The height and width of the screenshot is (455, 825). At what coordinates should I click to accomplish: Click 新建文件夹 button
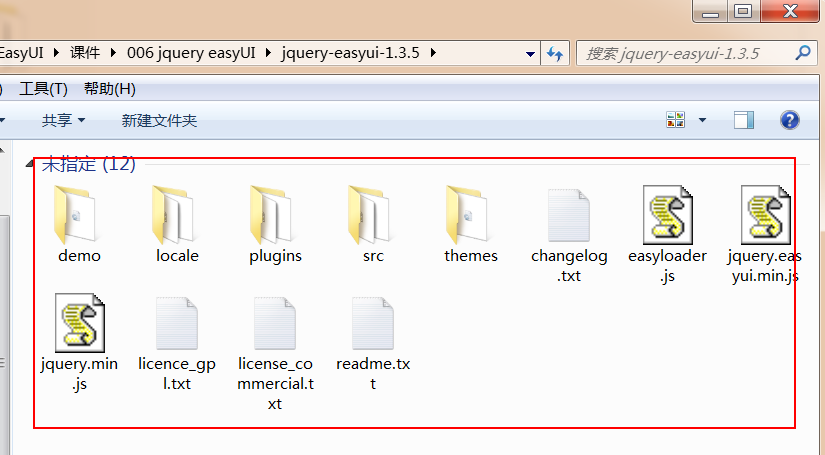point(159,120)
